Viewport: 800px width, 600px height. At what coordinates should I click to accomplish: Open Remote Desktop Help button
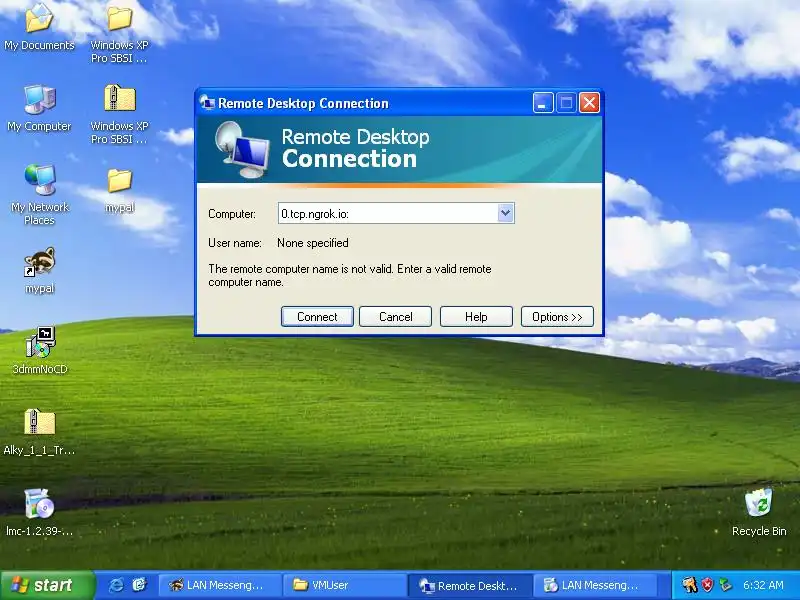476,316
